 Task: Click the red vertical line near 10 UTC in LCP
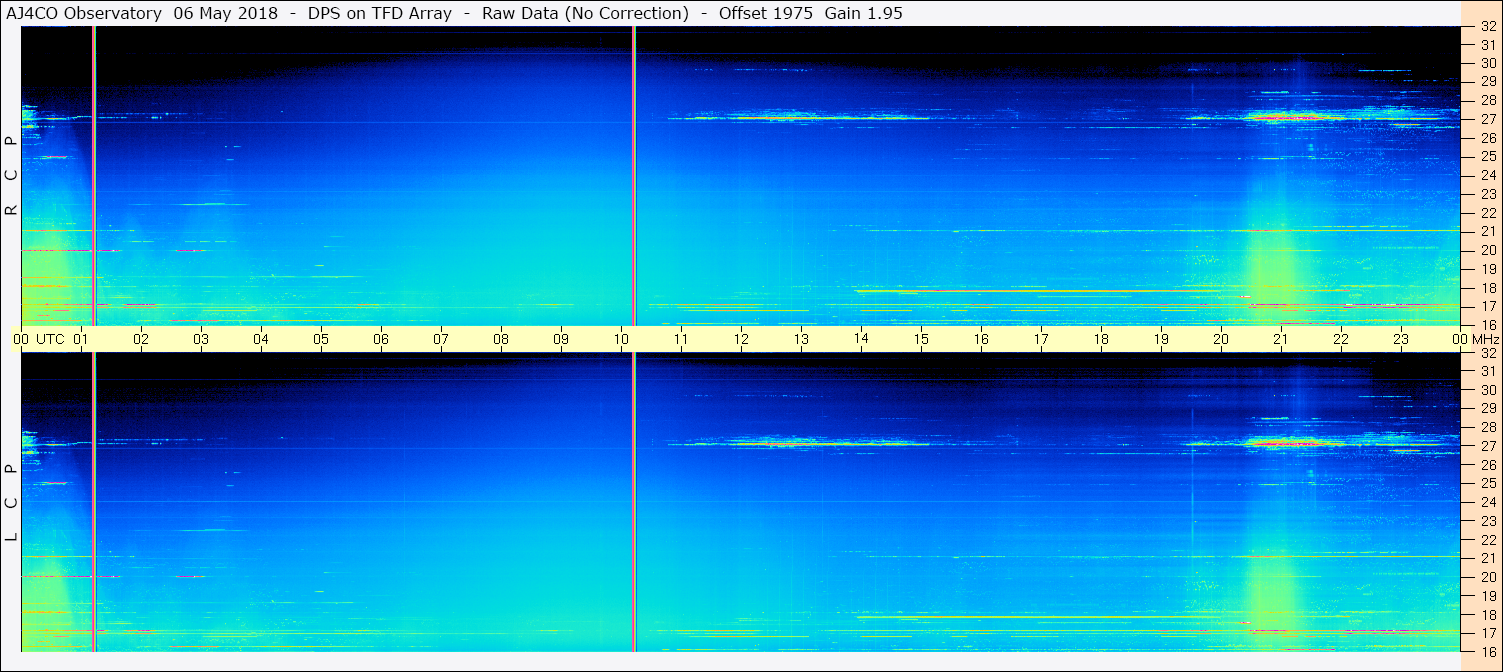point(634,502)
